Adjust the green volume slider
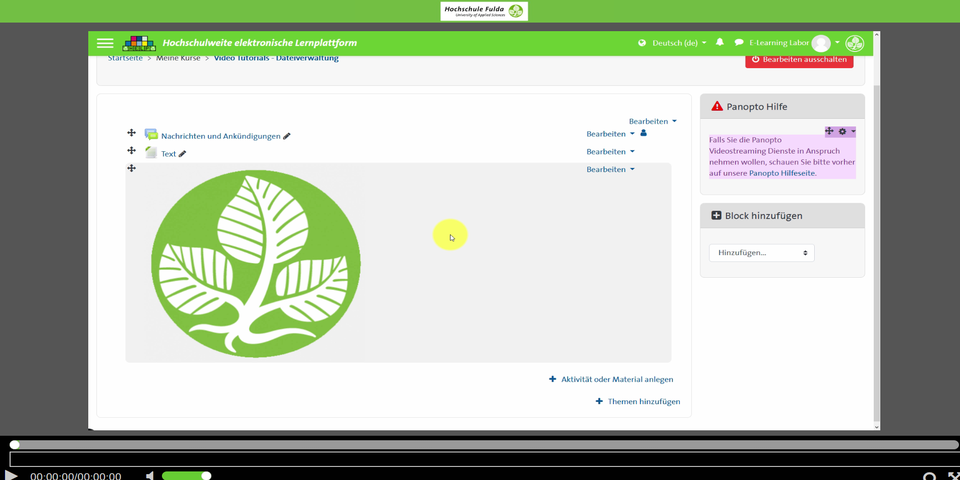Viewport: 960px width, 480px height. [186, 476]
